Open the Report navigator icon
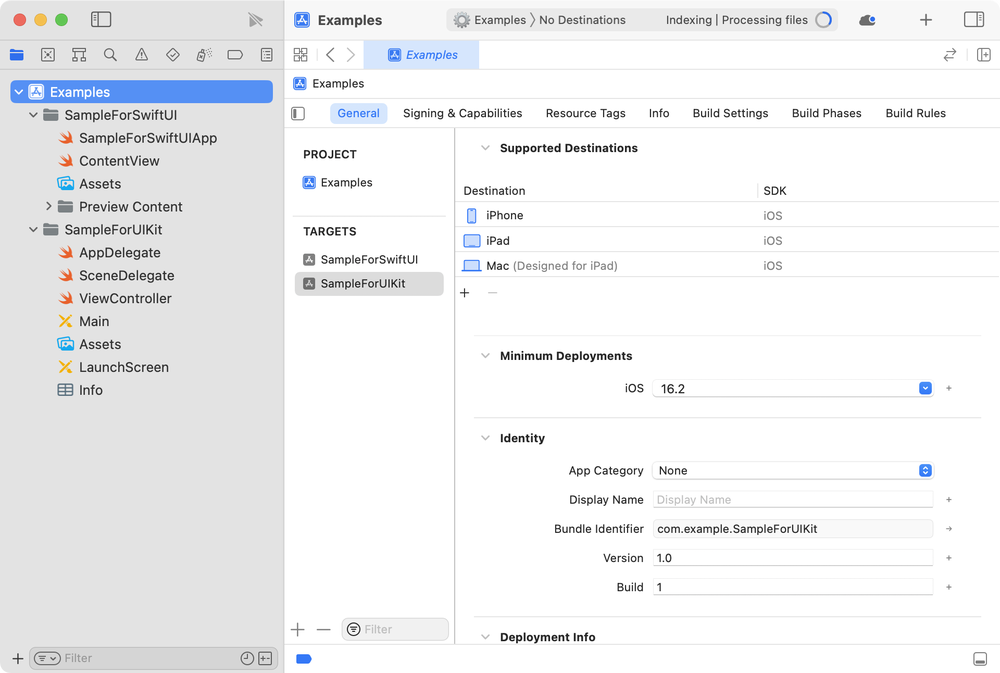This screenshot has width=1000, height=673. pos(266,55)
